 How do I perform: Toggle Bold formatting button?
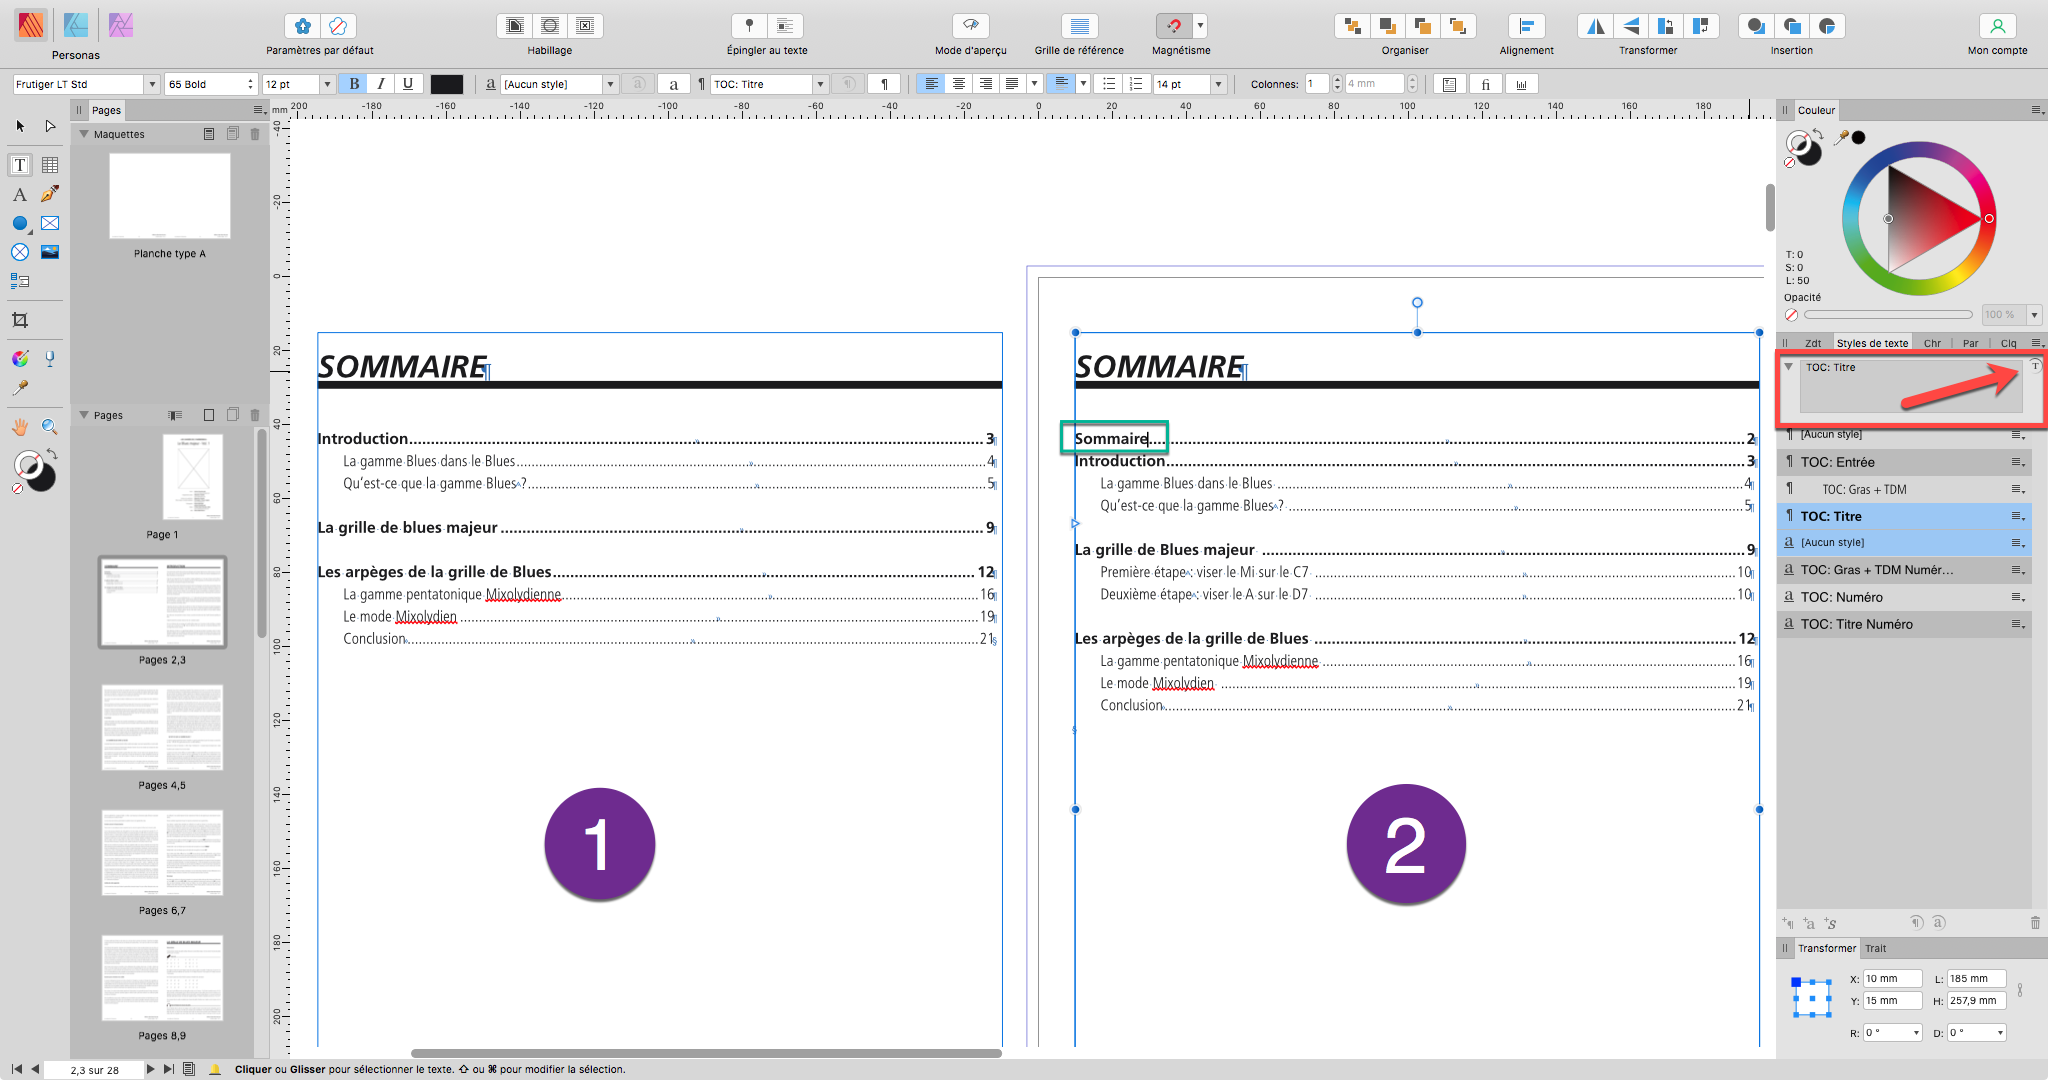coord(354,84)
